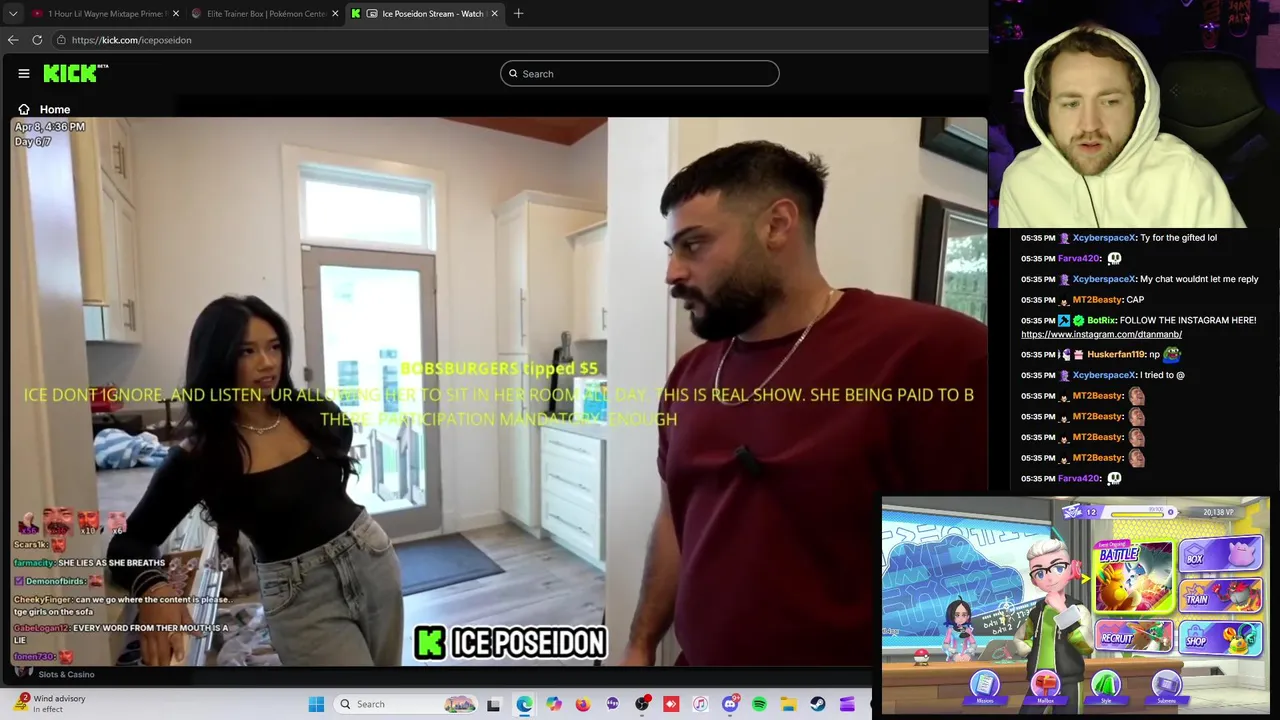Go back in the browser
1280x720 pixels.
pyautogui.click(x=13, y=40)
